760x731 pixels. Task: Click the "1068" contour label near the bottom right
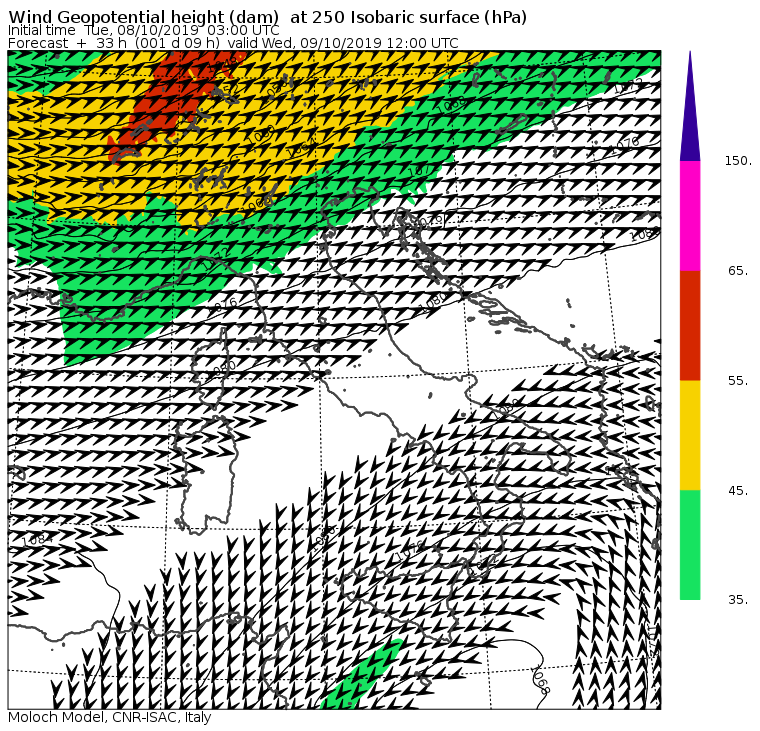click(541, 679)
